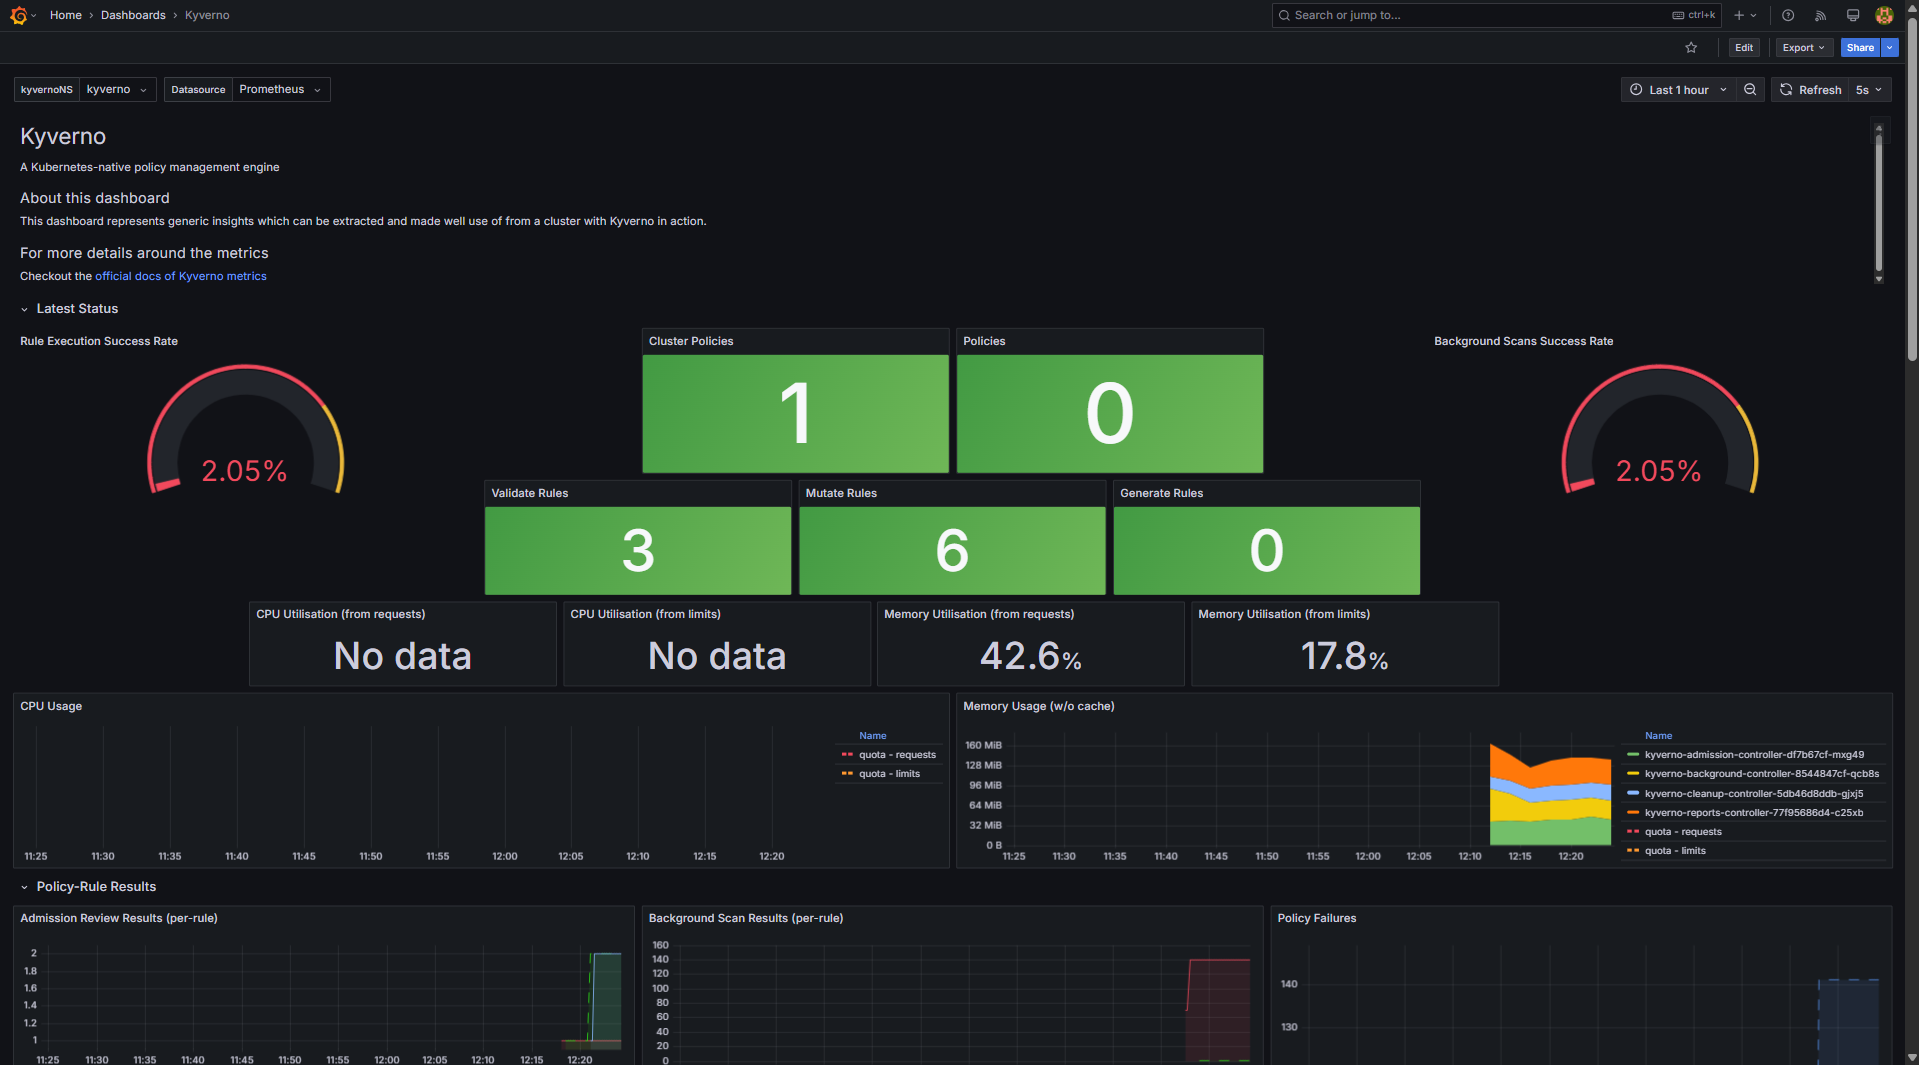Refresh the dashboard now

pos(1810,90)
